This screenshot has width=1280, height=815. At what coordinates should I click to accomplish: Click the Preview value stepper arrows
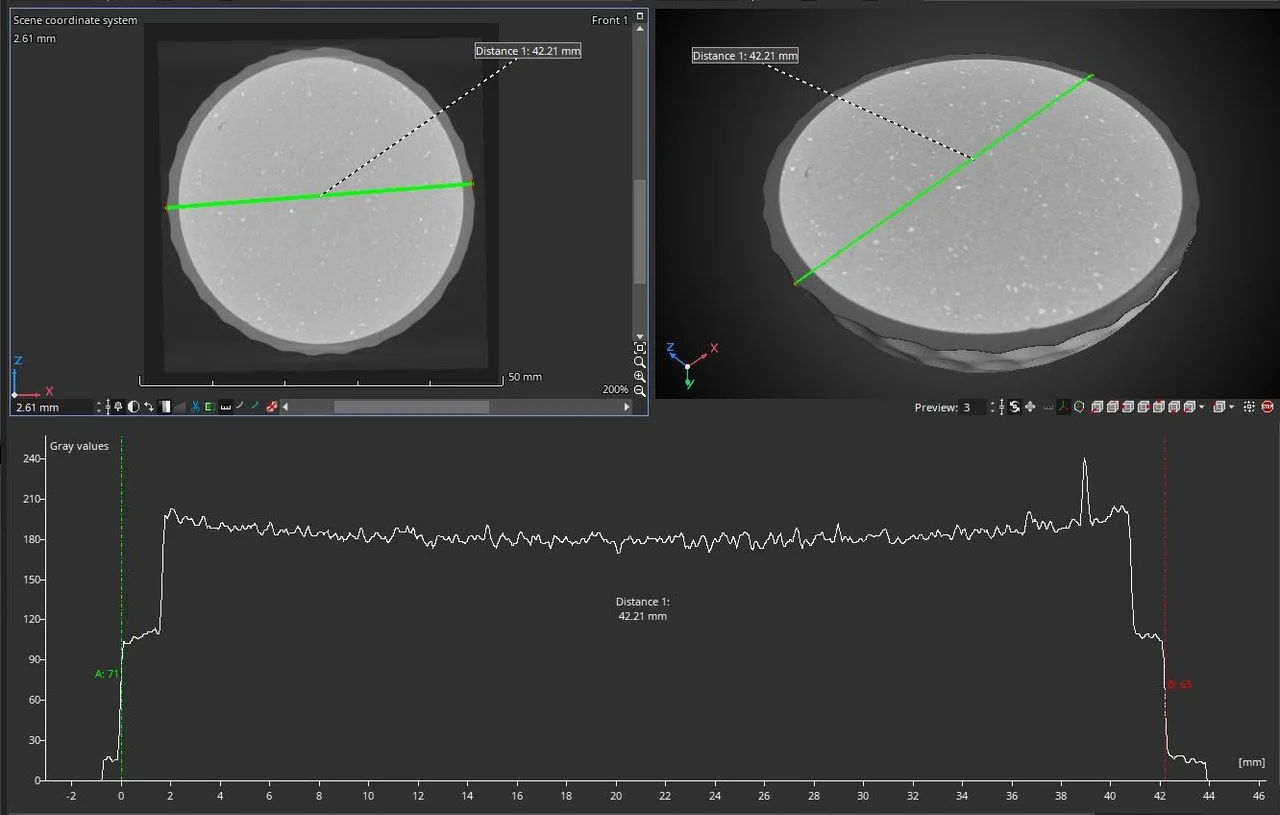point(992,407)
